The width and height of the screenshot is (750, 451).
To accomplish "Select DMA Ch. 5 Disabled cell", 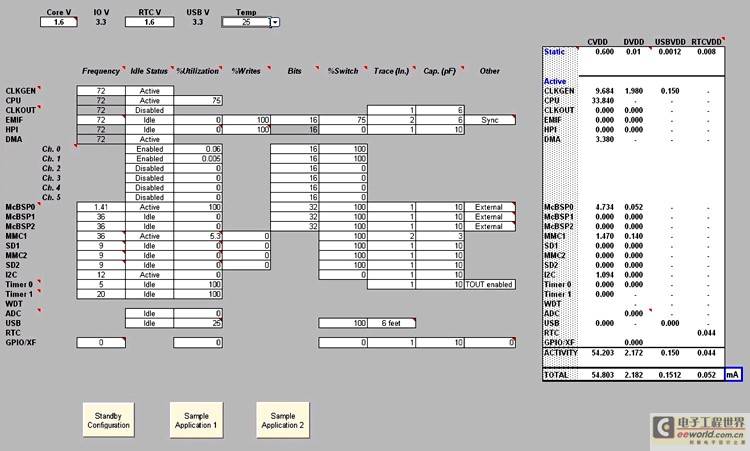I will click(149, 197).
